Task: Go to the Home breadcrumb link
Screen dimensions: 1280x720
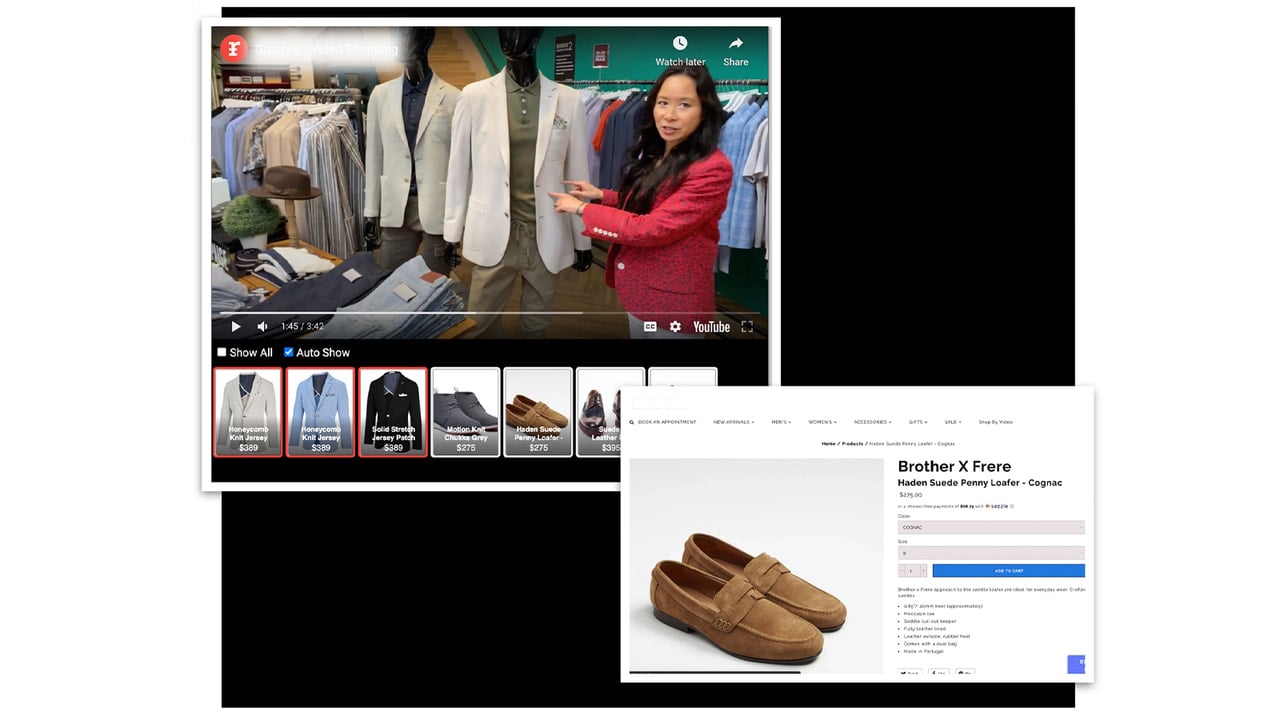Action: click(x=829, y=443)
